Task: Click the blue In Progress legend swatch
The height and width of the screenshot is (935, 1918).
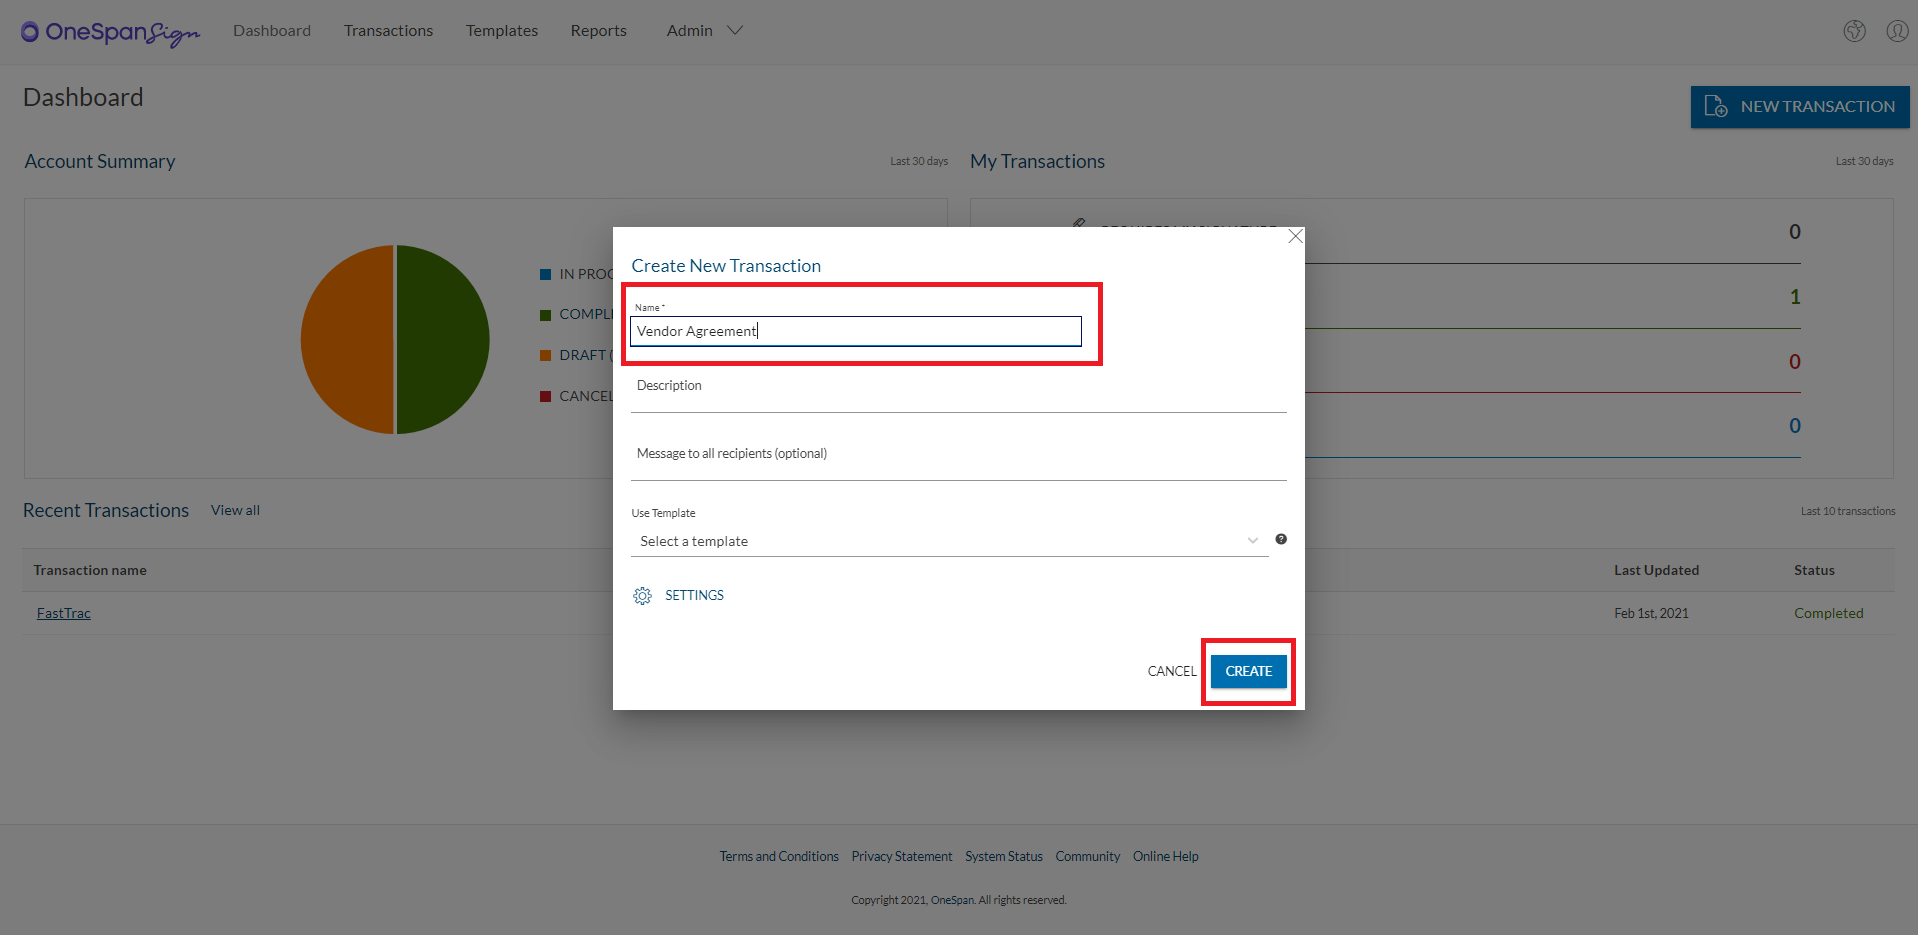Action: point(546,274)
